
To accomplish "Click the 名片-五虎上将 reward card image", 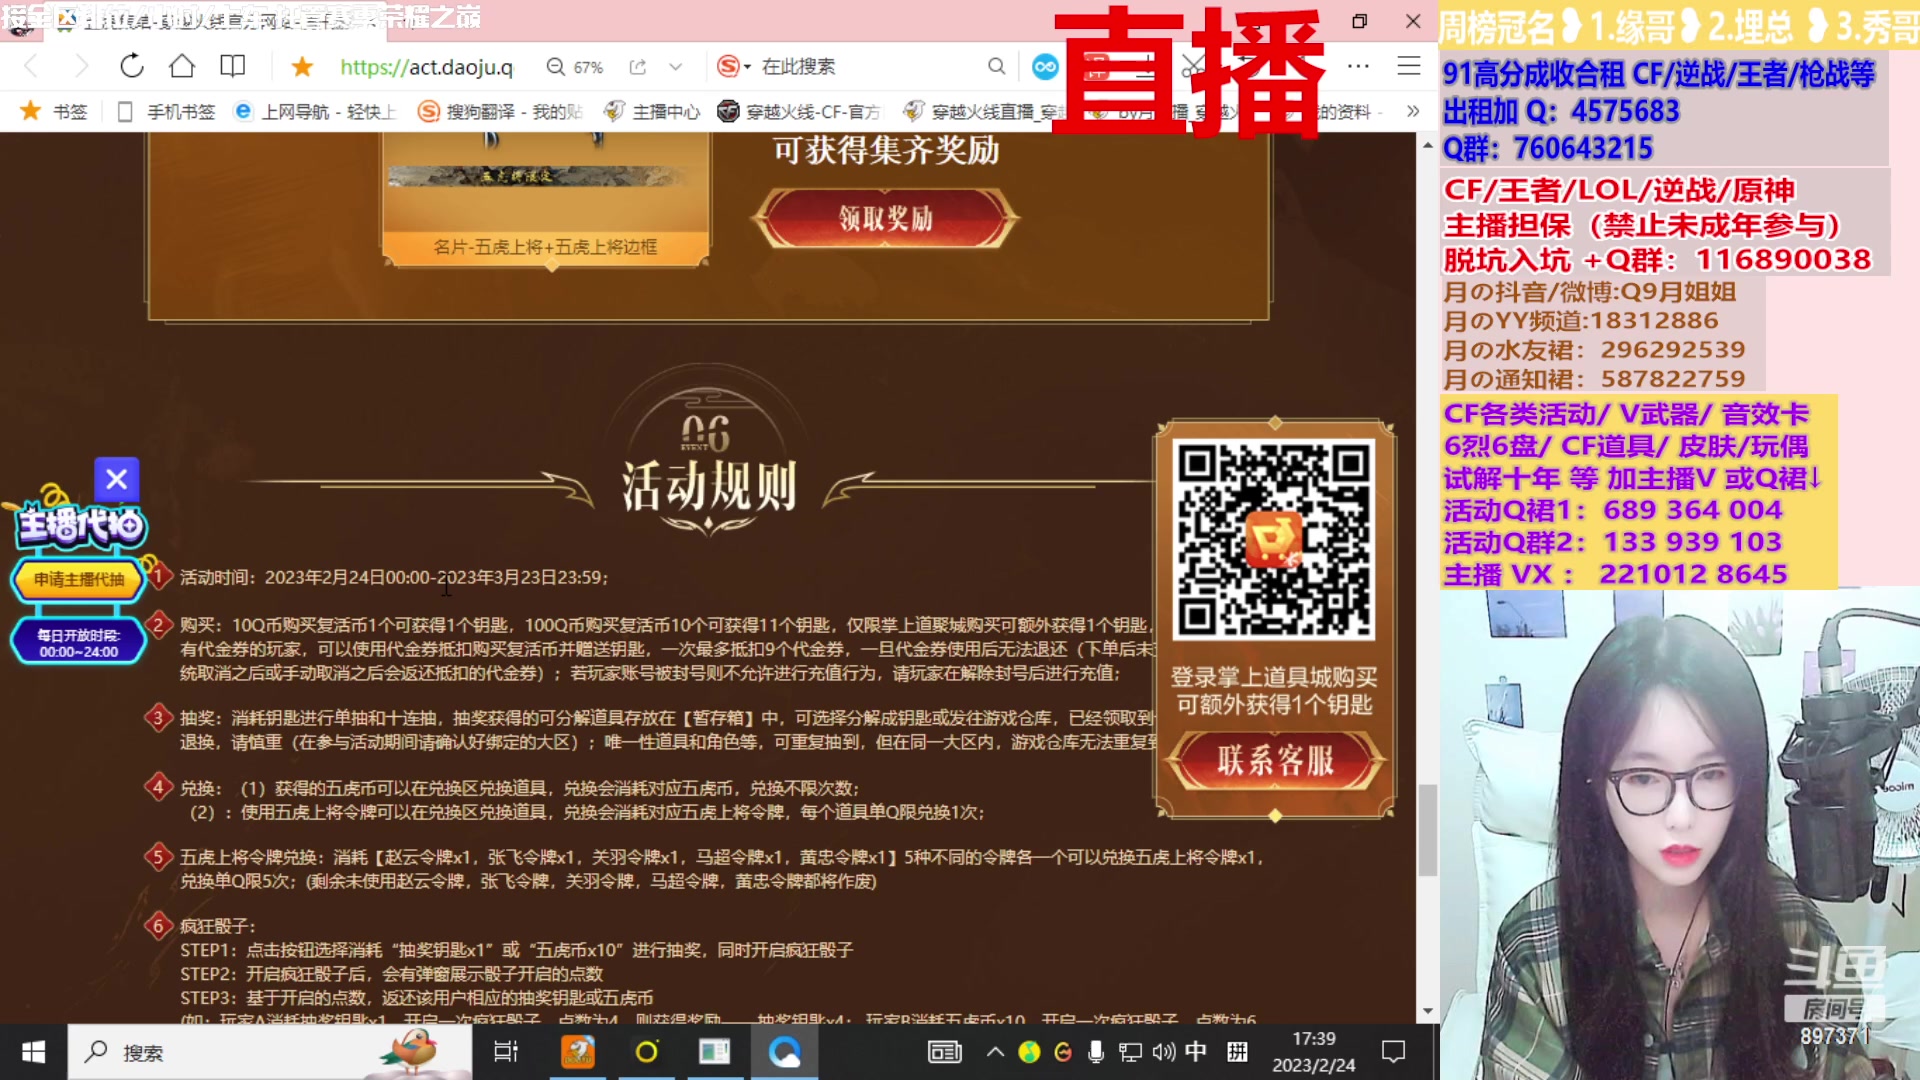I will coord(546,198).
